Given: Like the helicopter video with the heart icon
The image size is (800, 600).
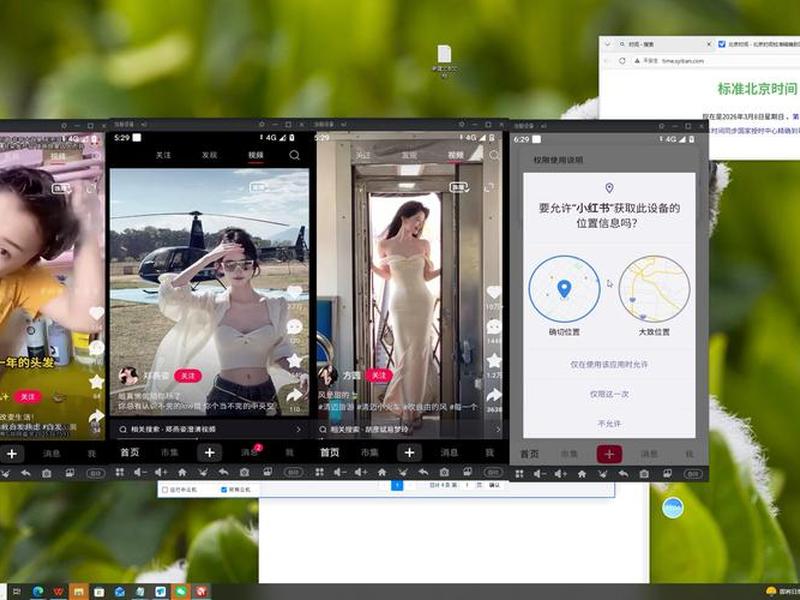Looking at the screenshot, I should click(x=294, y=293).
